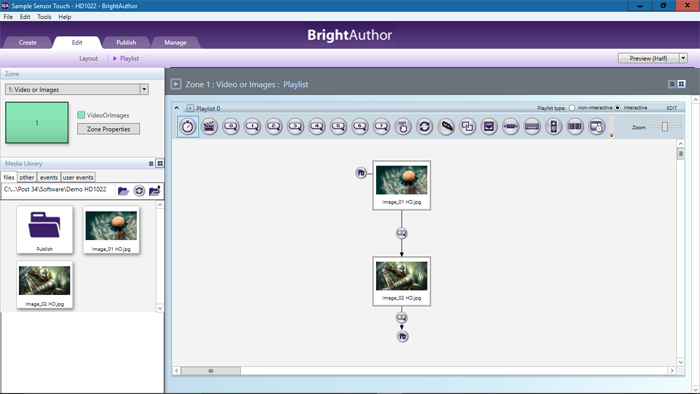700x394 pixels.
Task: Switch to the Publish tab
Action: pos(126,42)
